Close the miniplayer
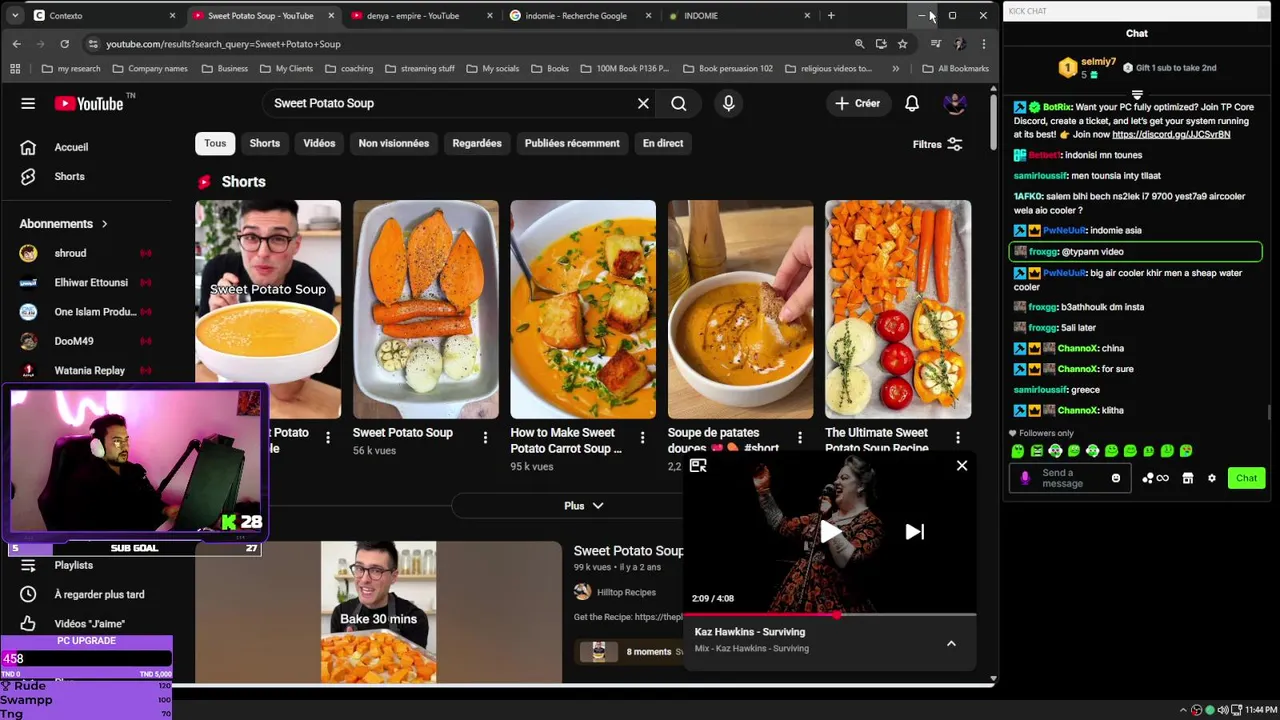The image size is (1280, 720). (x=962, y=466)
